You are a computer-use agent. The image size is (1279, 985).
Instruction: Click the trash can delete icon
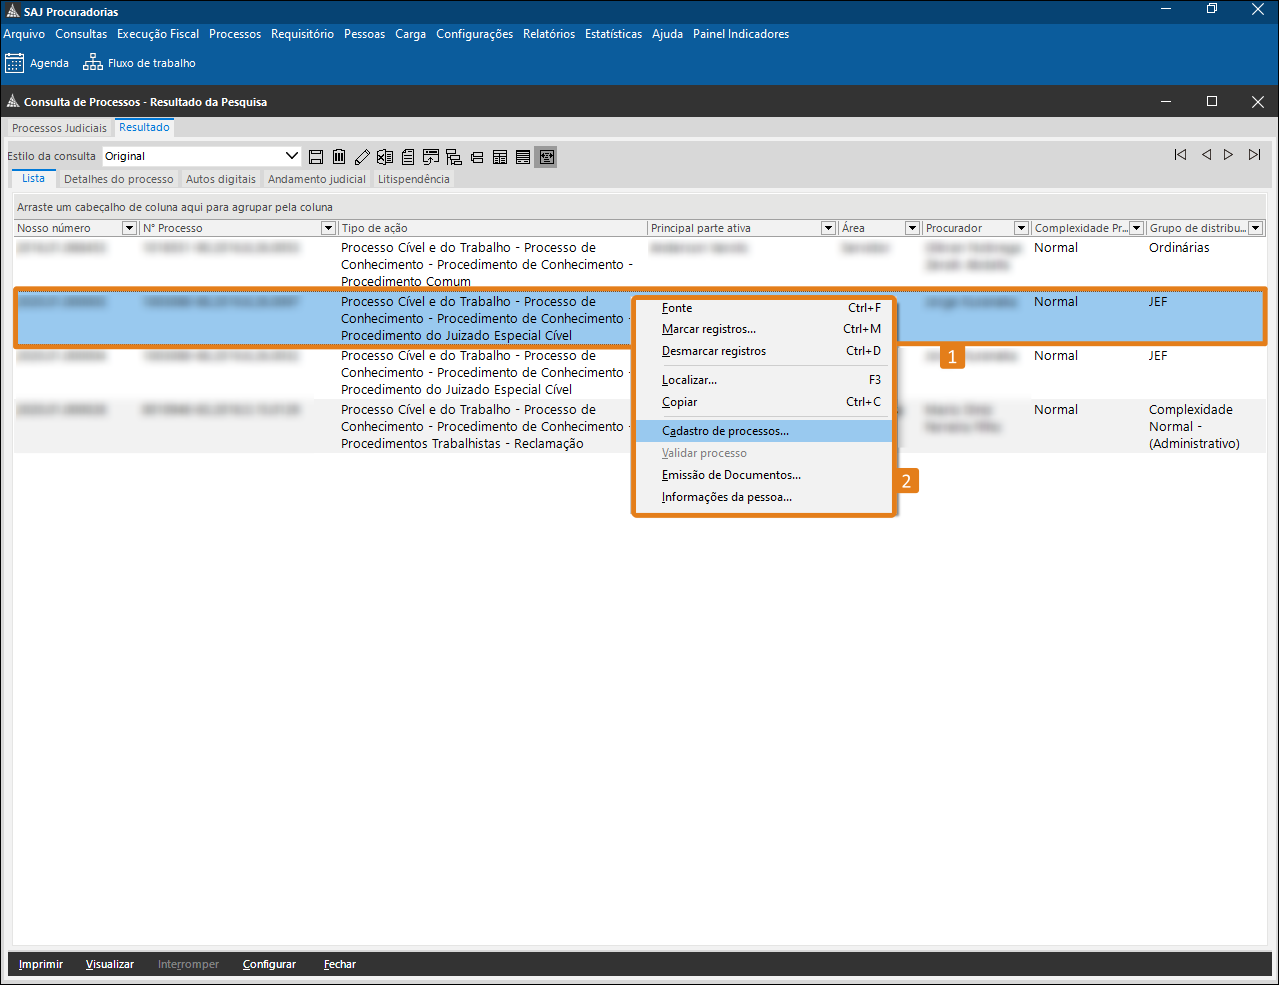(339, 157)
